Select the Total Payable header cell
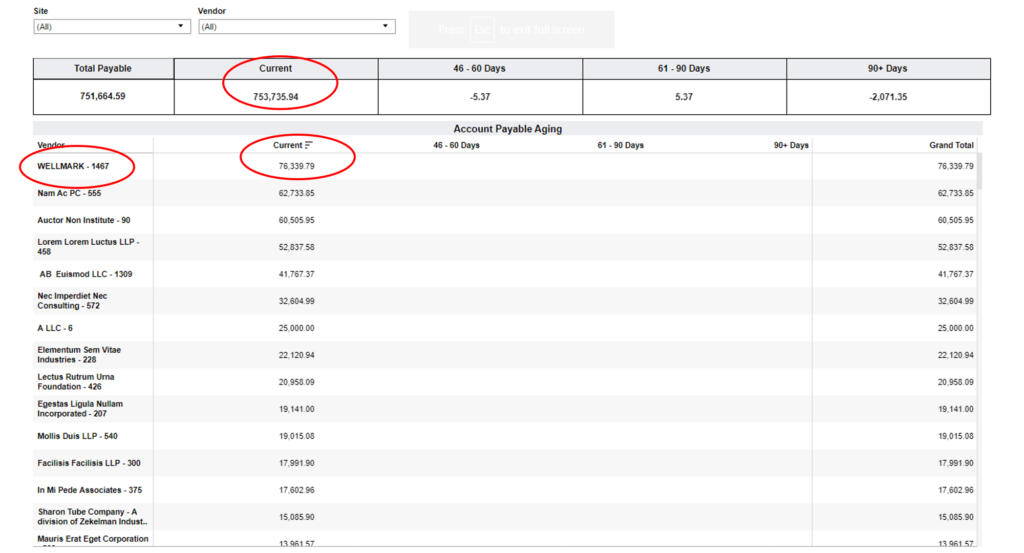Viewport: 1024px width, 553px height. click(x=103, y=69)
